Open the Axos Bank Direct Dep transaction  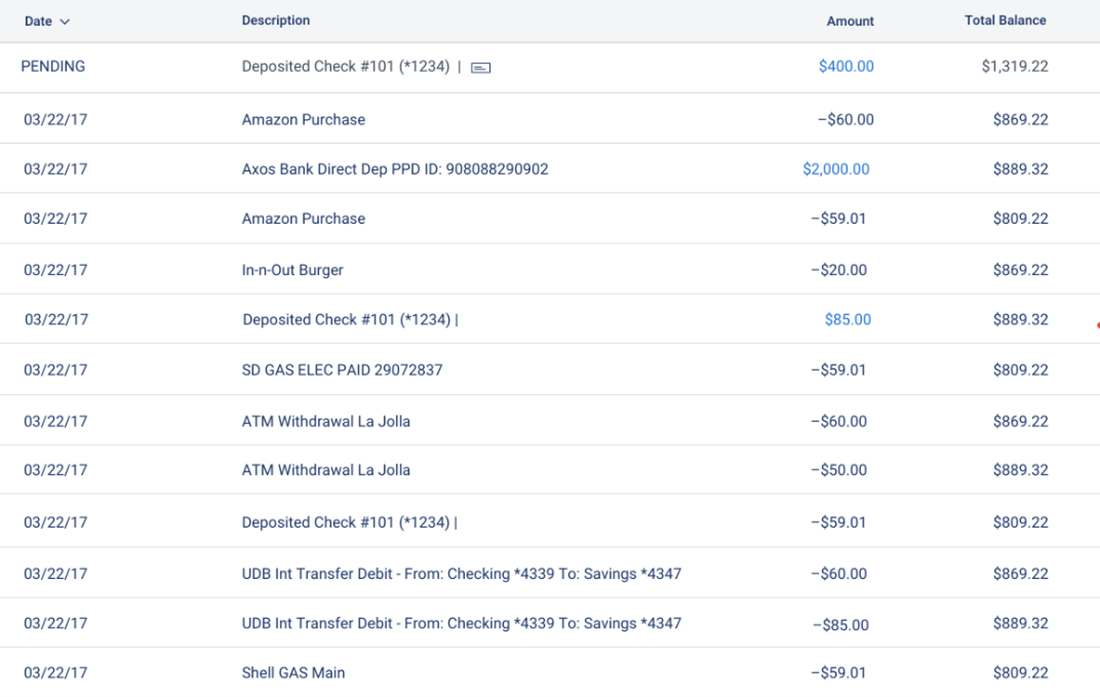550,169
